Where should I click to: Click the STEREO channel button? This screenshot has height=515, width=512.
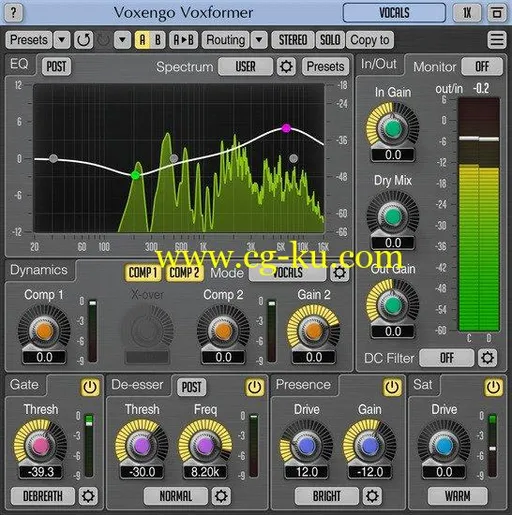(293, 40)
